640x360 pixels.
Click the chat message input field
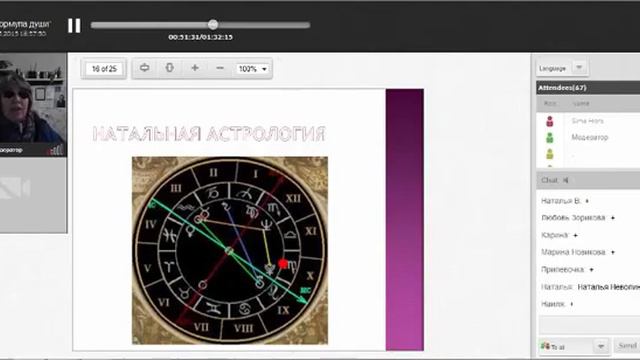coord(589,325)
